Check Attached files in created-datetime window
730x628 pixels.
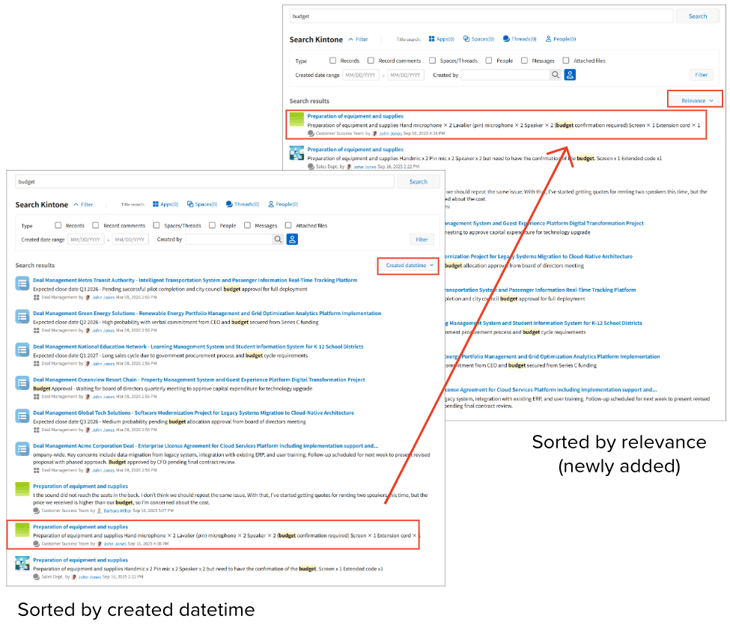point(288,225)
